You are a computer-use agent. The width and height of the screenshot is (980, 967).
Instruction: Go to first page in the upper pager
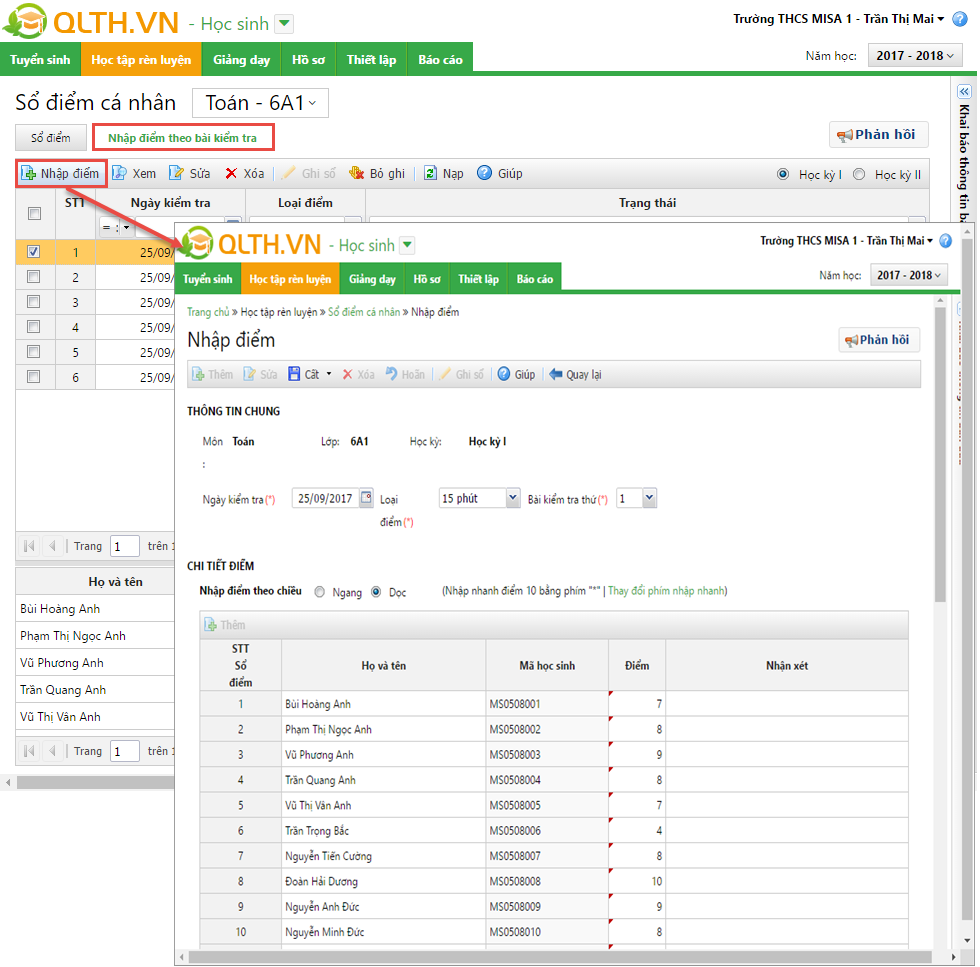[x=29, y=546]
